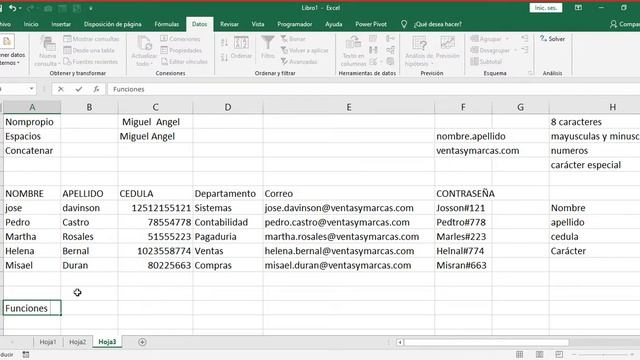Add a new sheet with the plus button
Screen dimensions: 640x360
[x=142, y=342]
